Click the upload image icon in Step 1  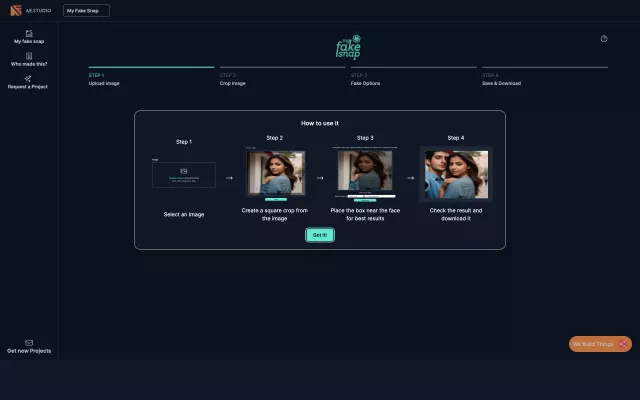click(183, 171)
